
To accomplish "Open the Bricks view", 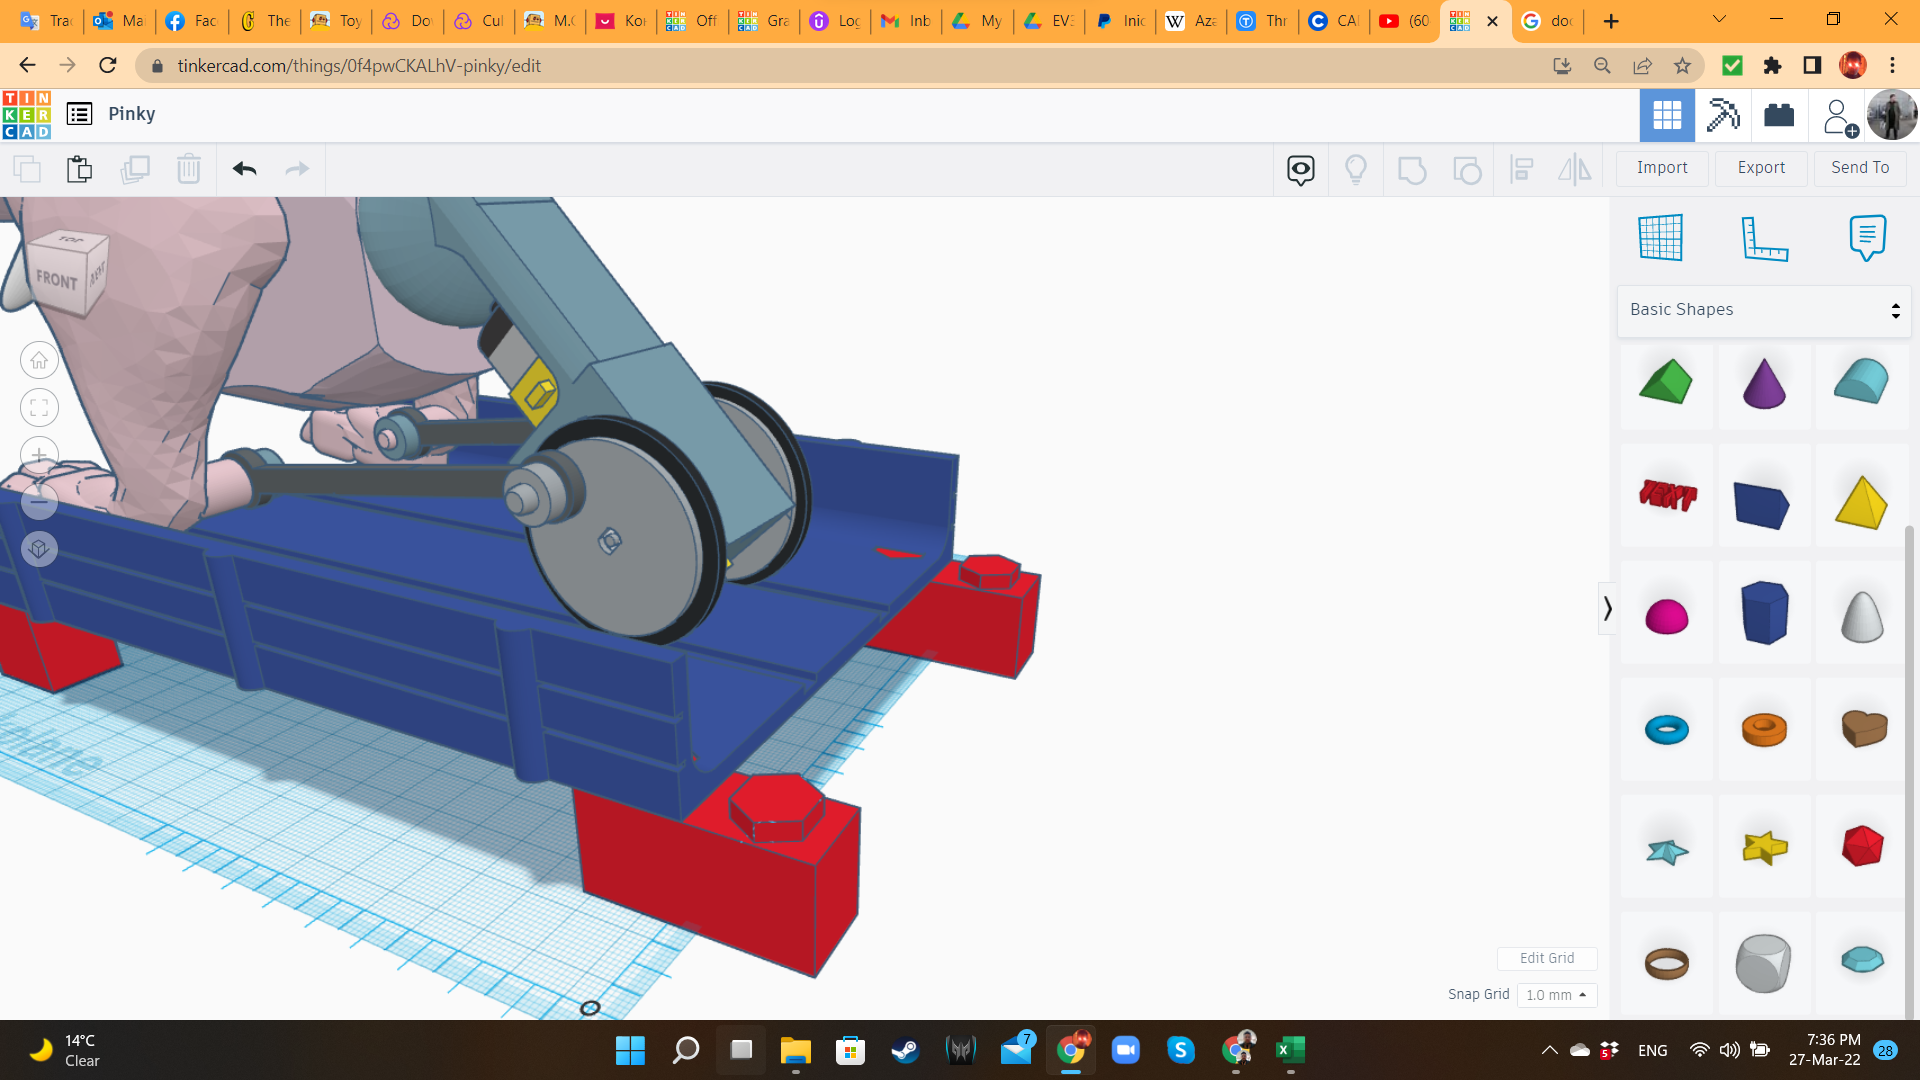I will pos(1779,115).
